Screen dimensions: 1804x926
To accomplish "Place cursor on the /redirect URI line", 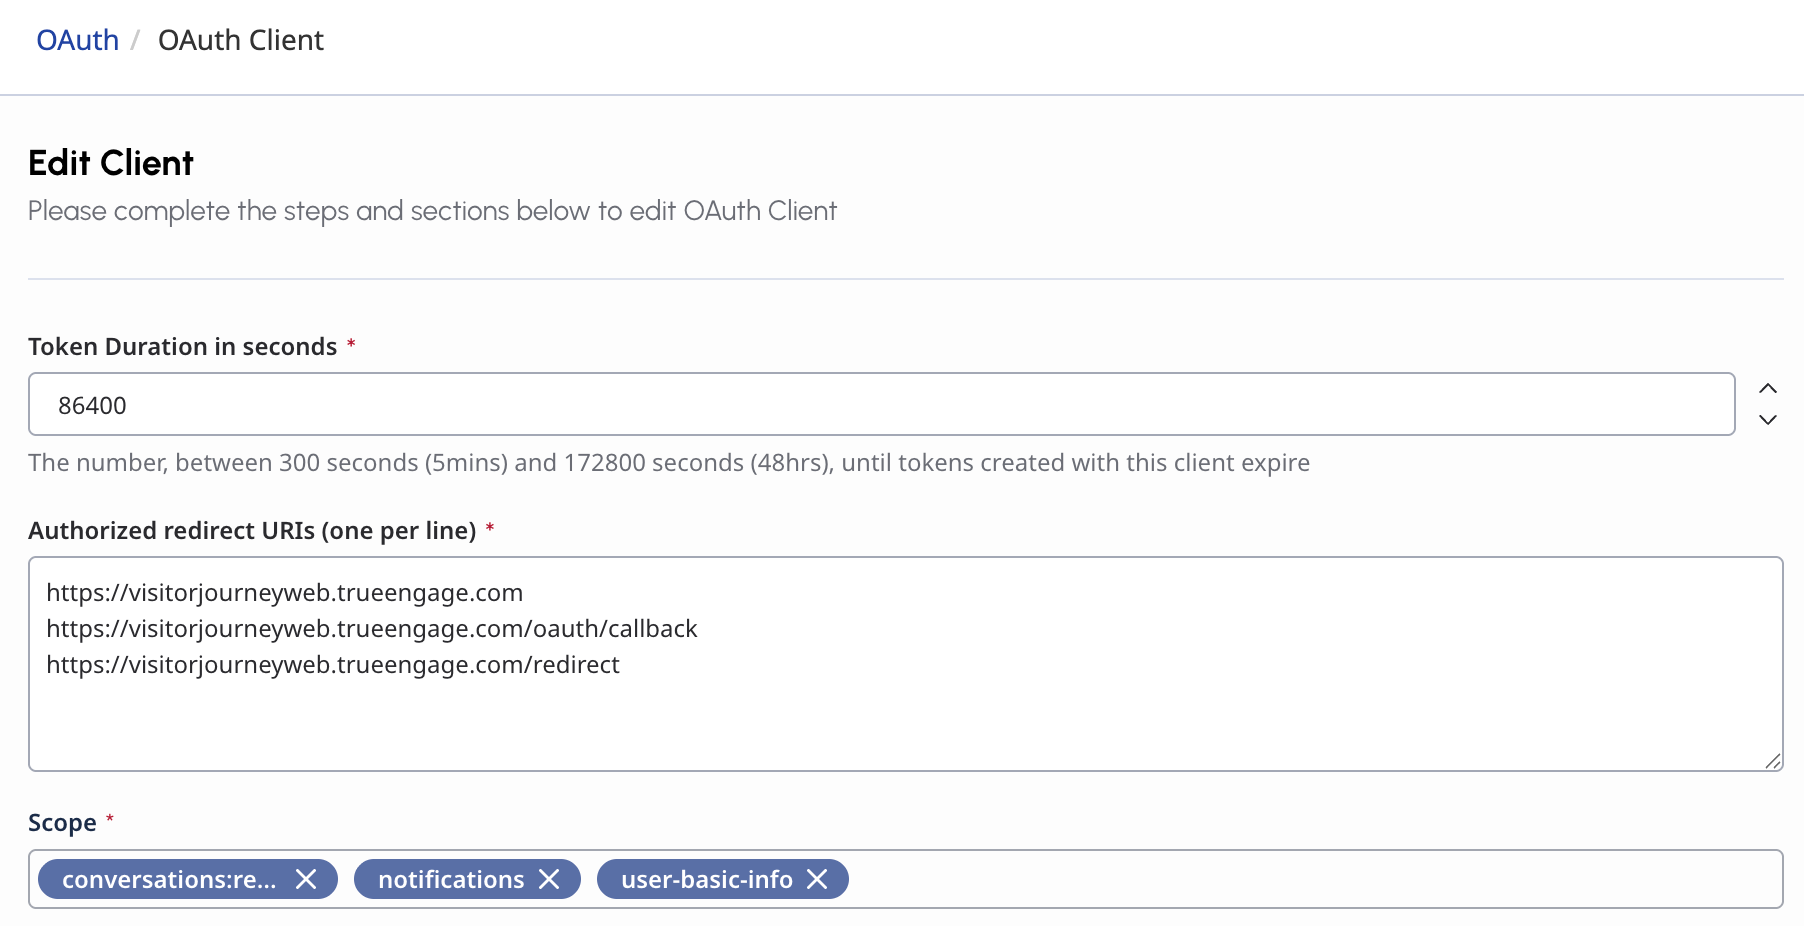I will [333, 664].
